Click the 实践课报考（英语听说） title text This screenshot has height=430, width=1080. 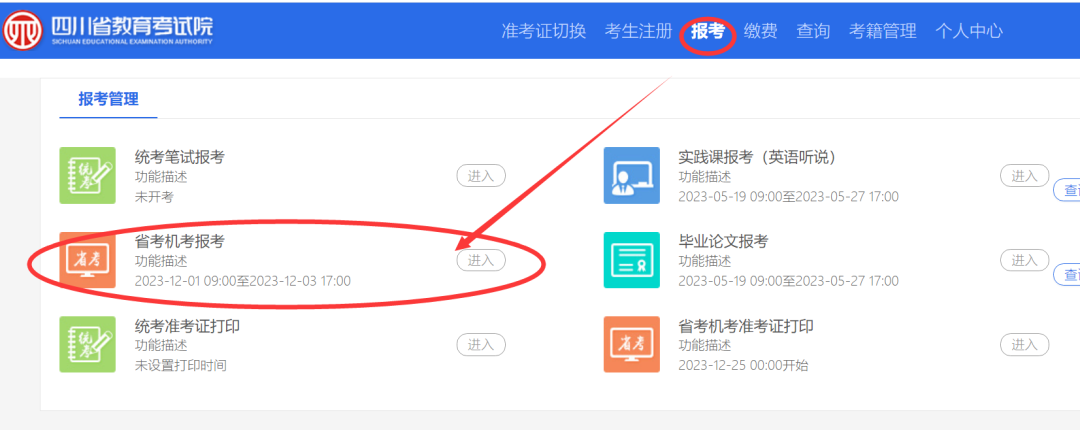757,157
